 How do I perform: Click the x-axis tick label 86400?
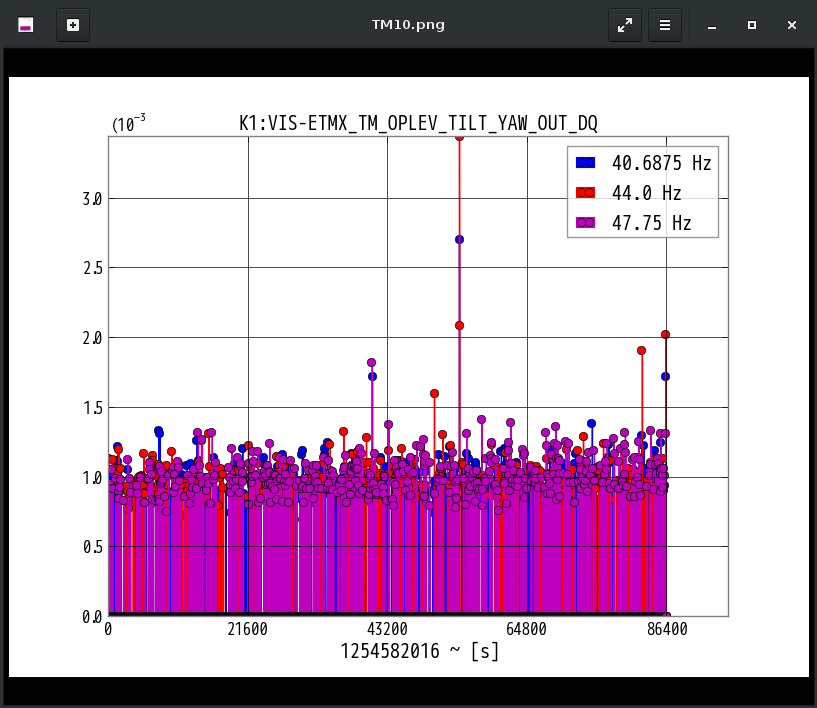667,629
